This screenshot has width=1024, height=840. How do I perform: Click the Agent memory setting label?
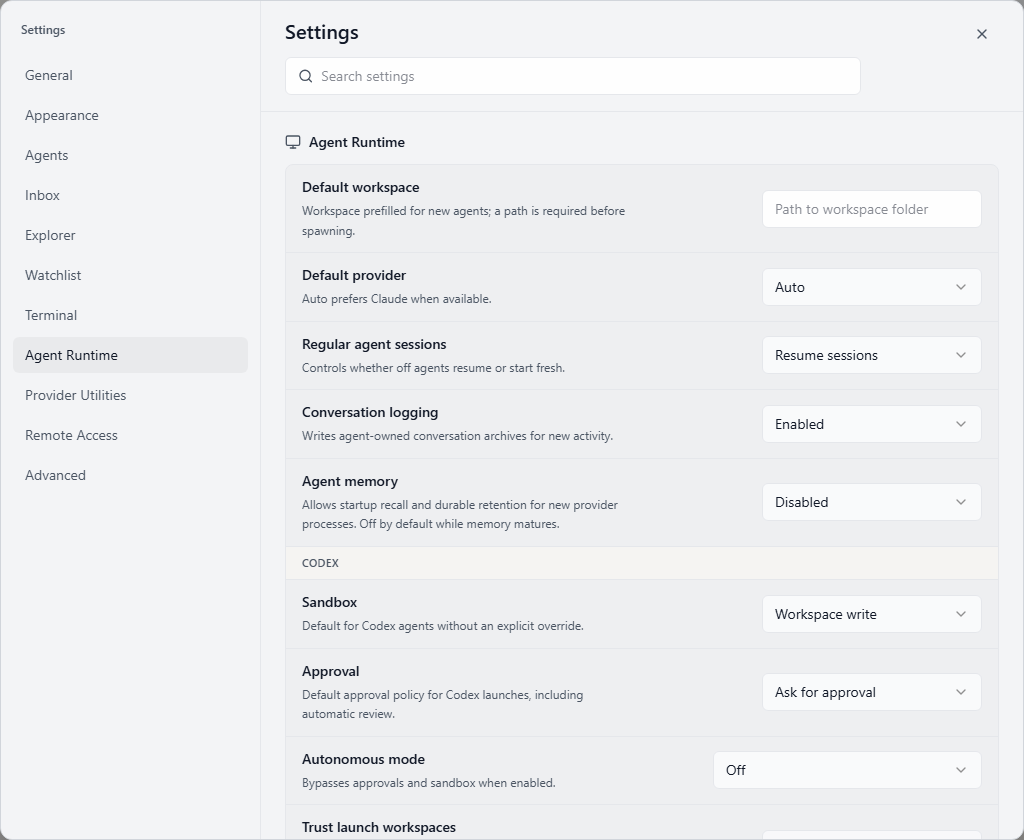350,481
